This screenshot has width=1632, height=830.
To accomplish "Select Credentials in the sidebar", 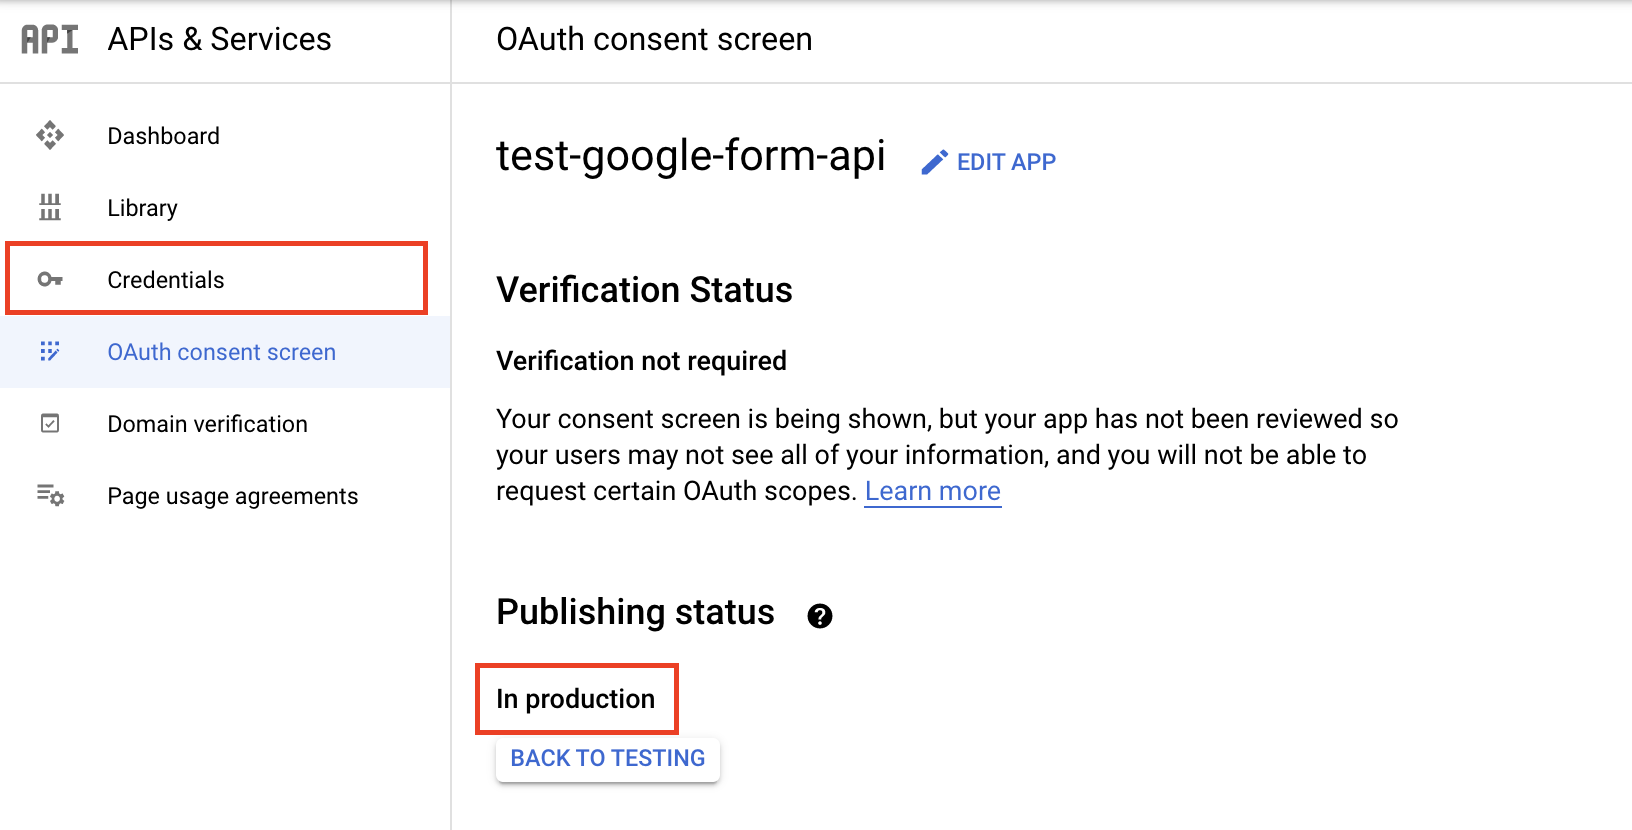I will 166,280.
